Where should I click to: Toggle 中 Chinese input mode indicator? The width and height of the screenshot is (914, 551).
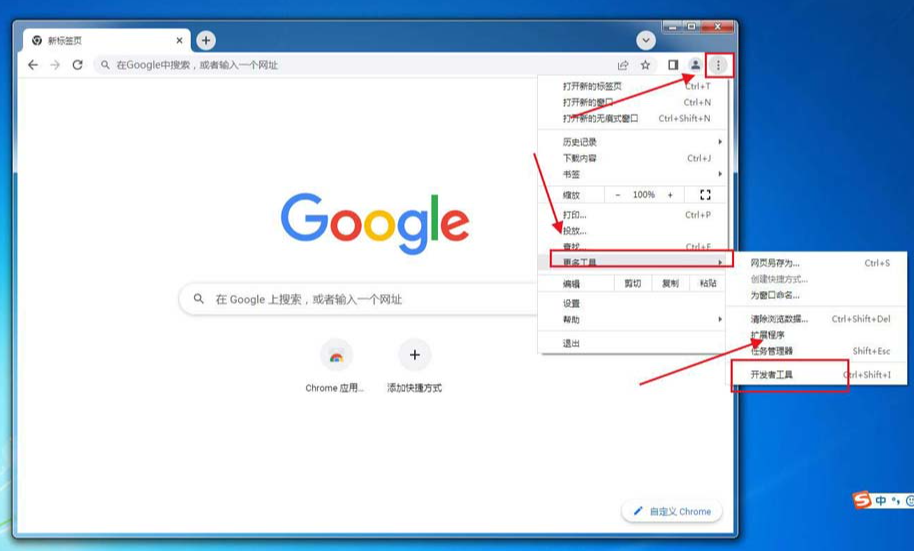[881, 500]
